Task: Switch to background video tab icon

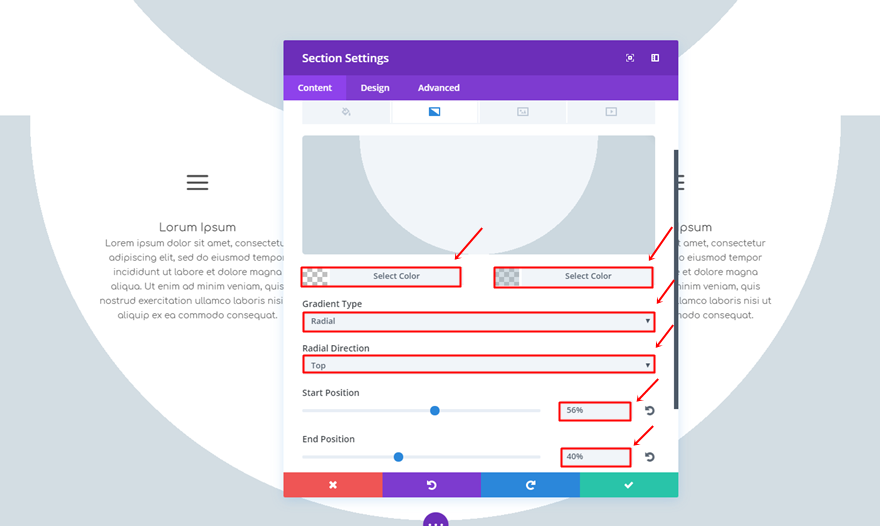Action: (611, 112)
